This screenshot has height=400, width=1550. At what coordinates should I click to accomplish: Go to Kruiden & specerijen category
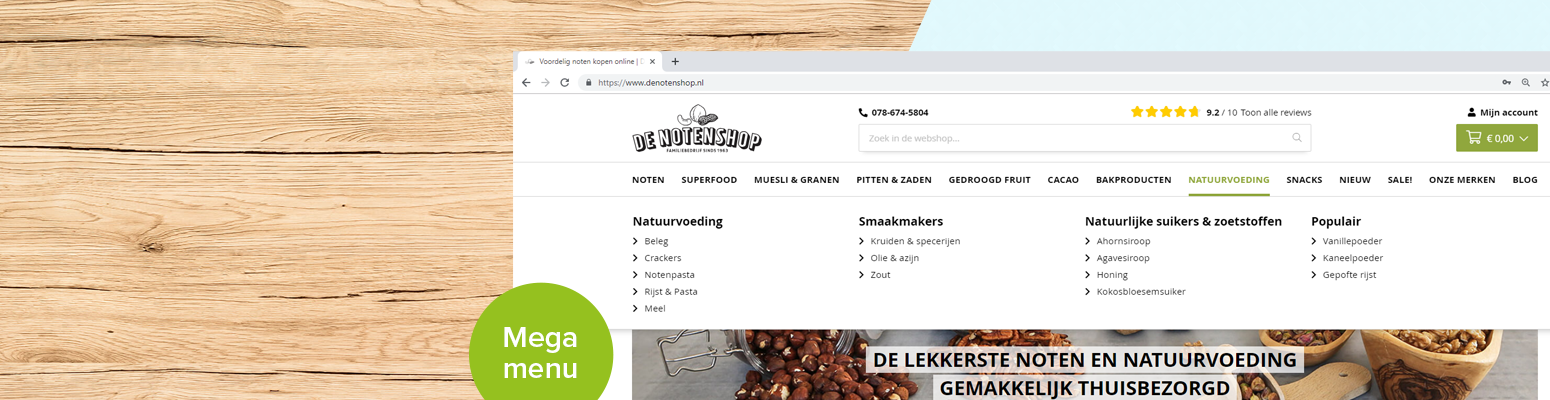click(915, 241)
